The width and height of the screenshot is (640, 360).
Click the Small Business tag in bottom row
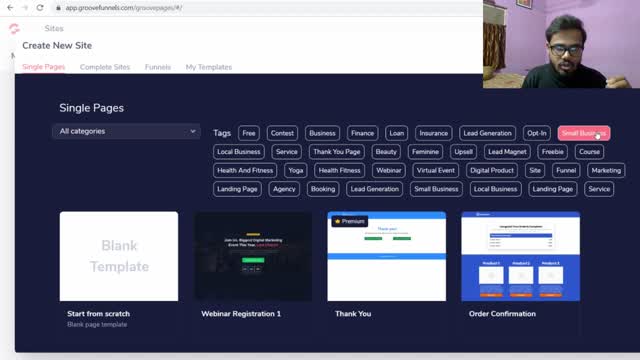(x=436, y=189)
